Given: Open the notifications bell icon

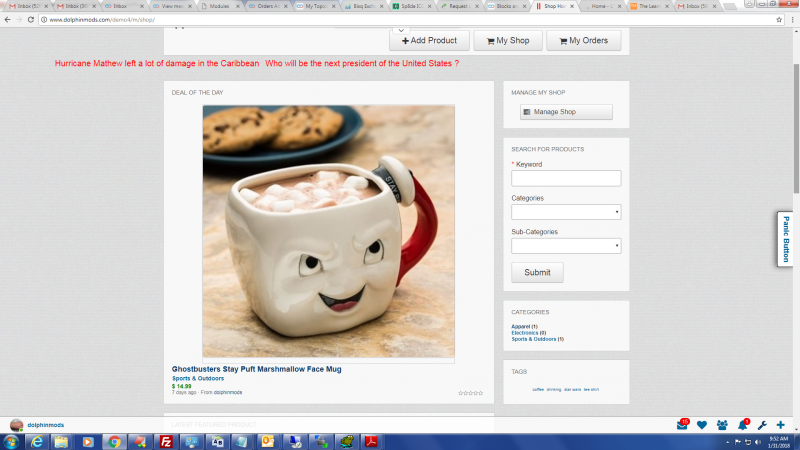Looking at the screenshot, I should (x=742, y=425).
